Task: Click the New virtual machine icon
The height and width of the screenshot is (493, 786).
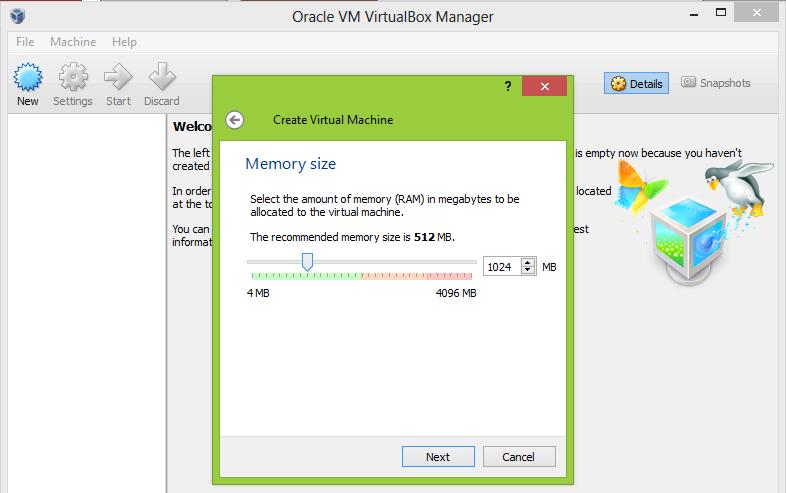Action: (28, 77)
